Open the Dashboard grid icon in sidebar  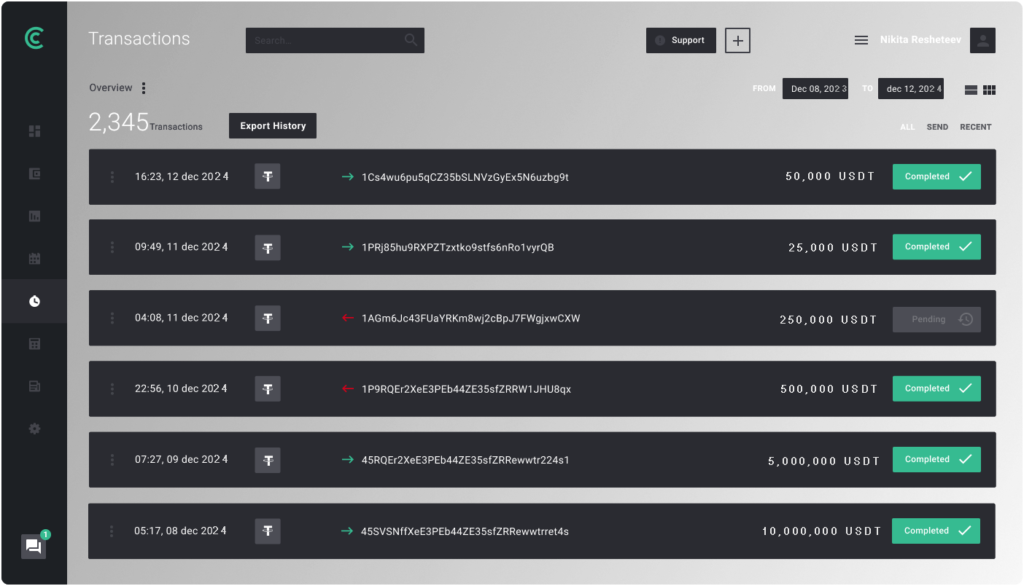click(34, 130)
